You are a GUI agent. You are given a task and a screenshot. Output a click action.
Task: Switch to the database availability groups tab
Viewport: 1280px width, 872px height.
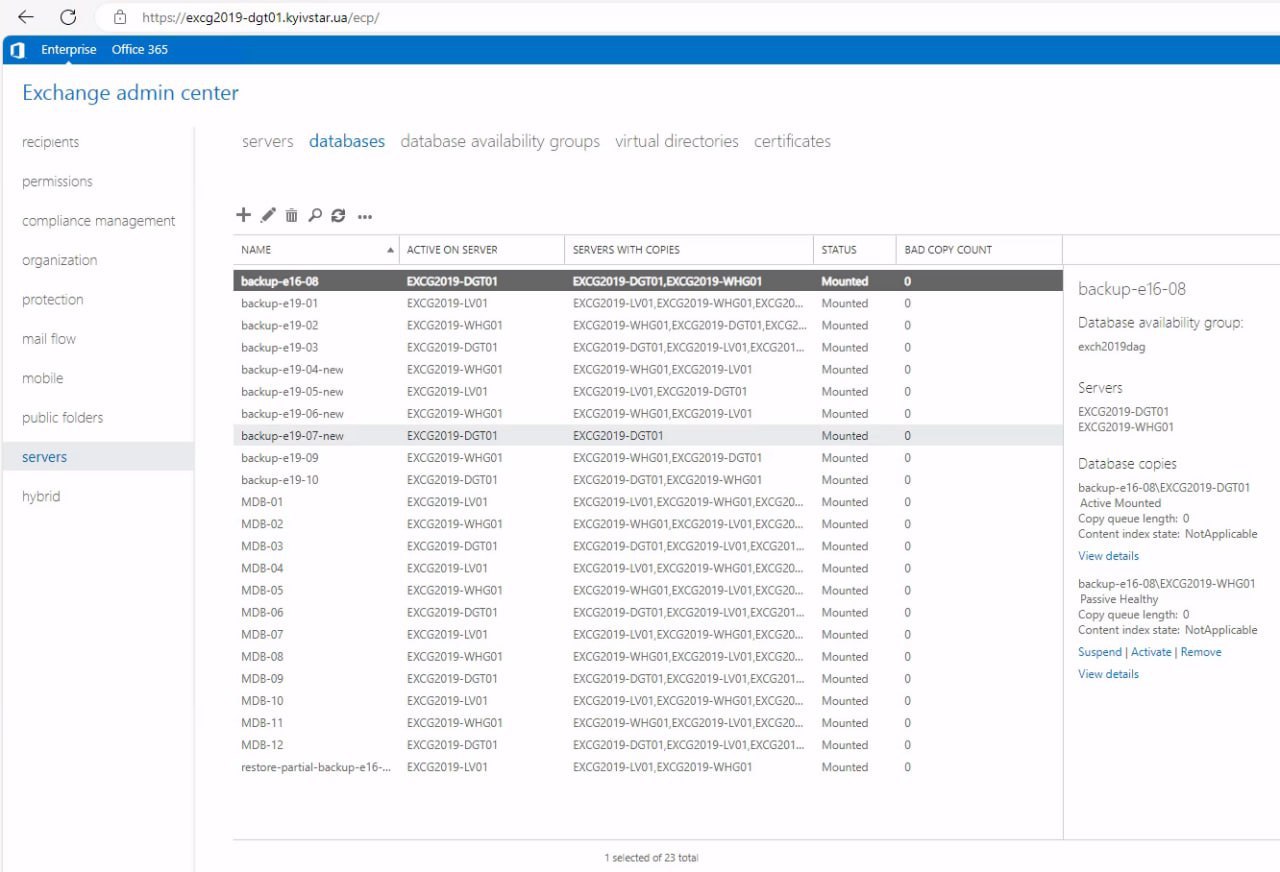click(x=500, y=142)
